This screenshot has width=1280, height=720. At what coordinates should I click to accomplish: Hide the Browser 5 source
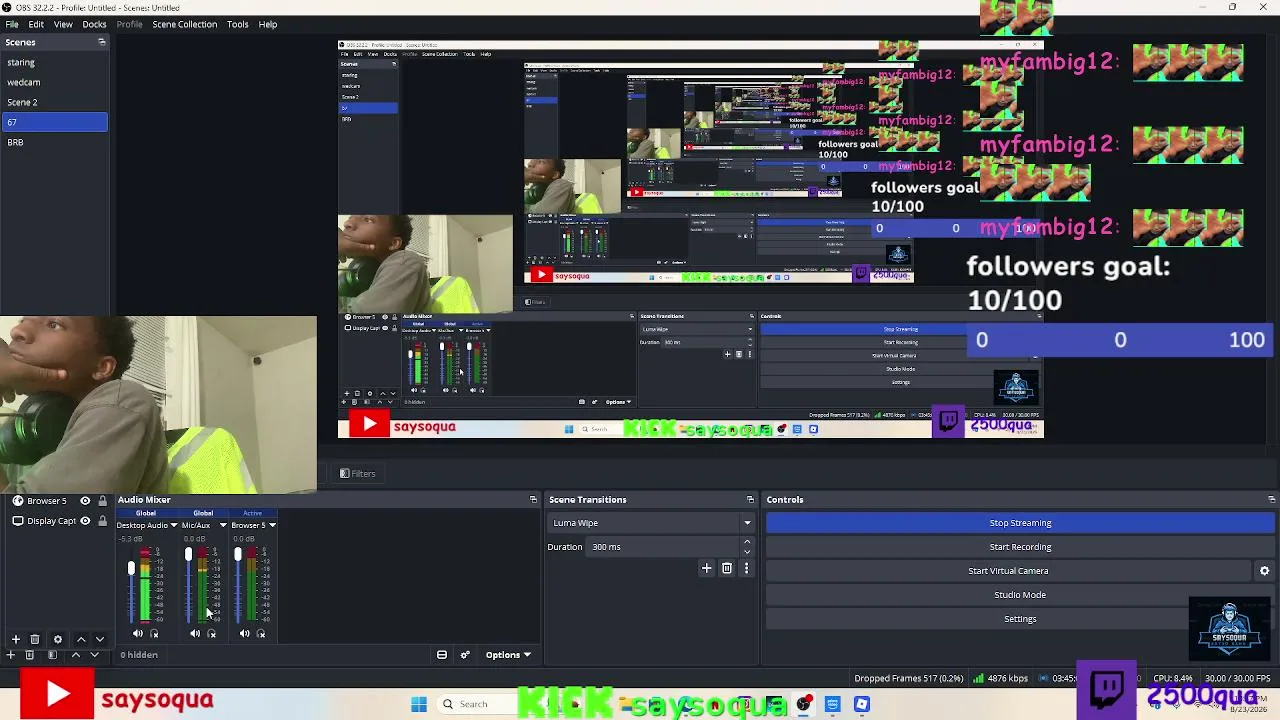click(x=85, y=501)
